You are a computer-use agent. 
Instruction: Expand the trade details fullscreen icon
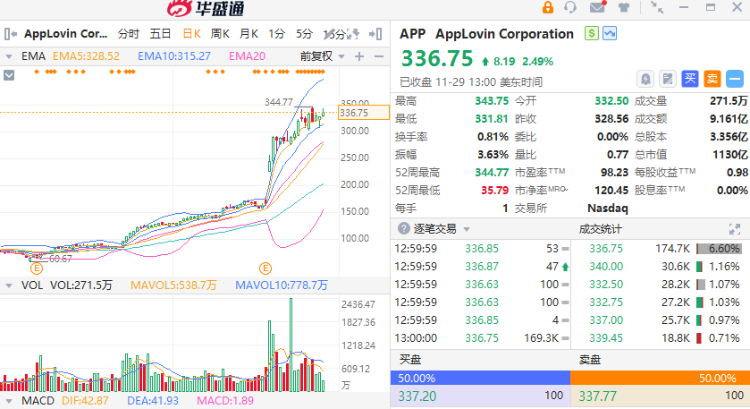tap(734, 229)
